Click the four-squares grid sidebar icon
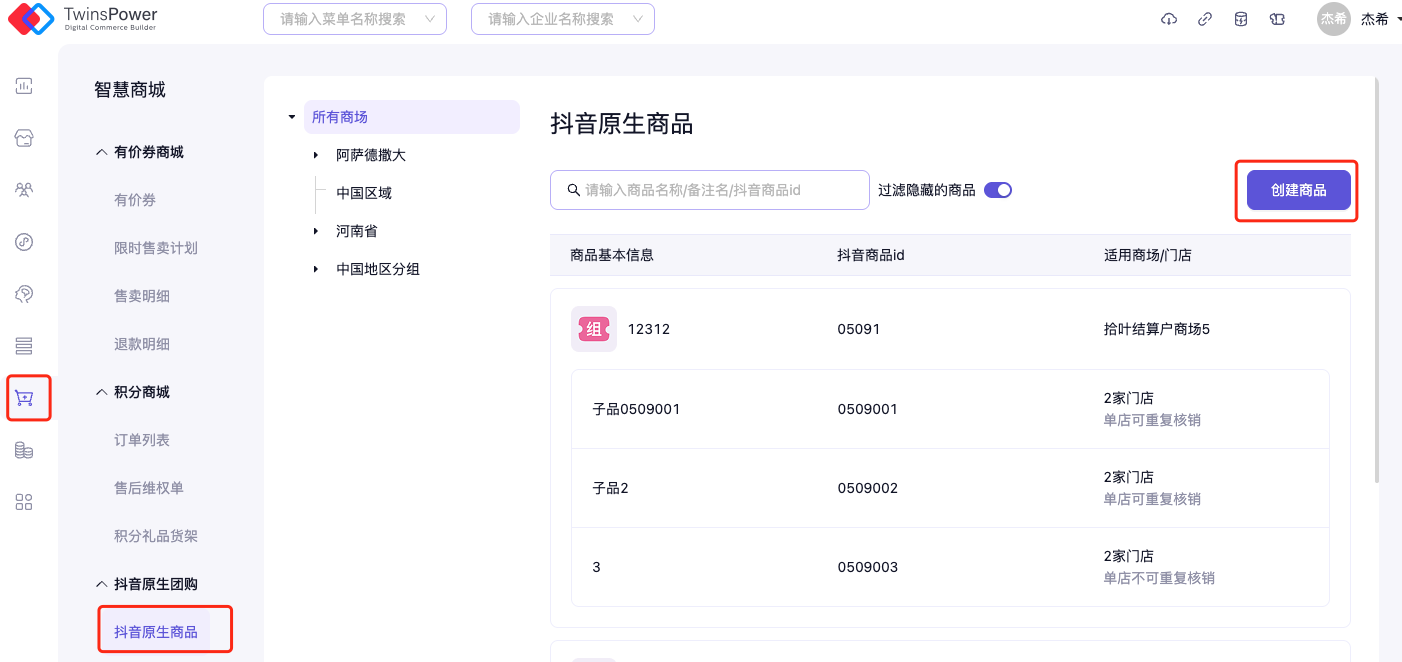The image size is (1402, 662). pos(24,502)
